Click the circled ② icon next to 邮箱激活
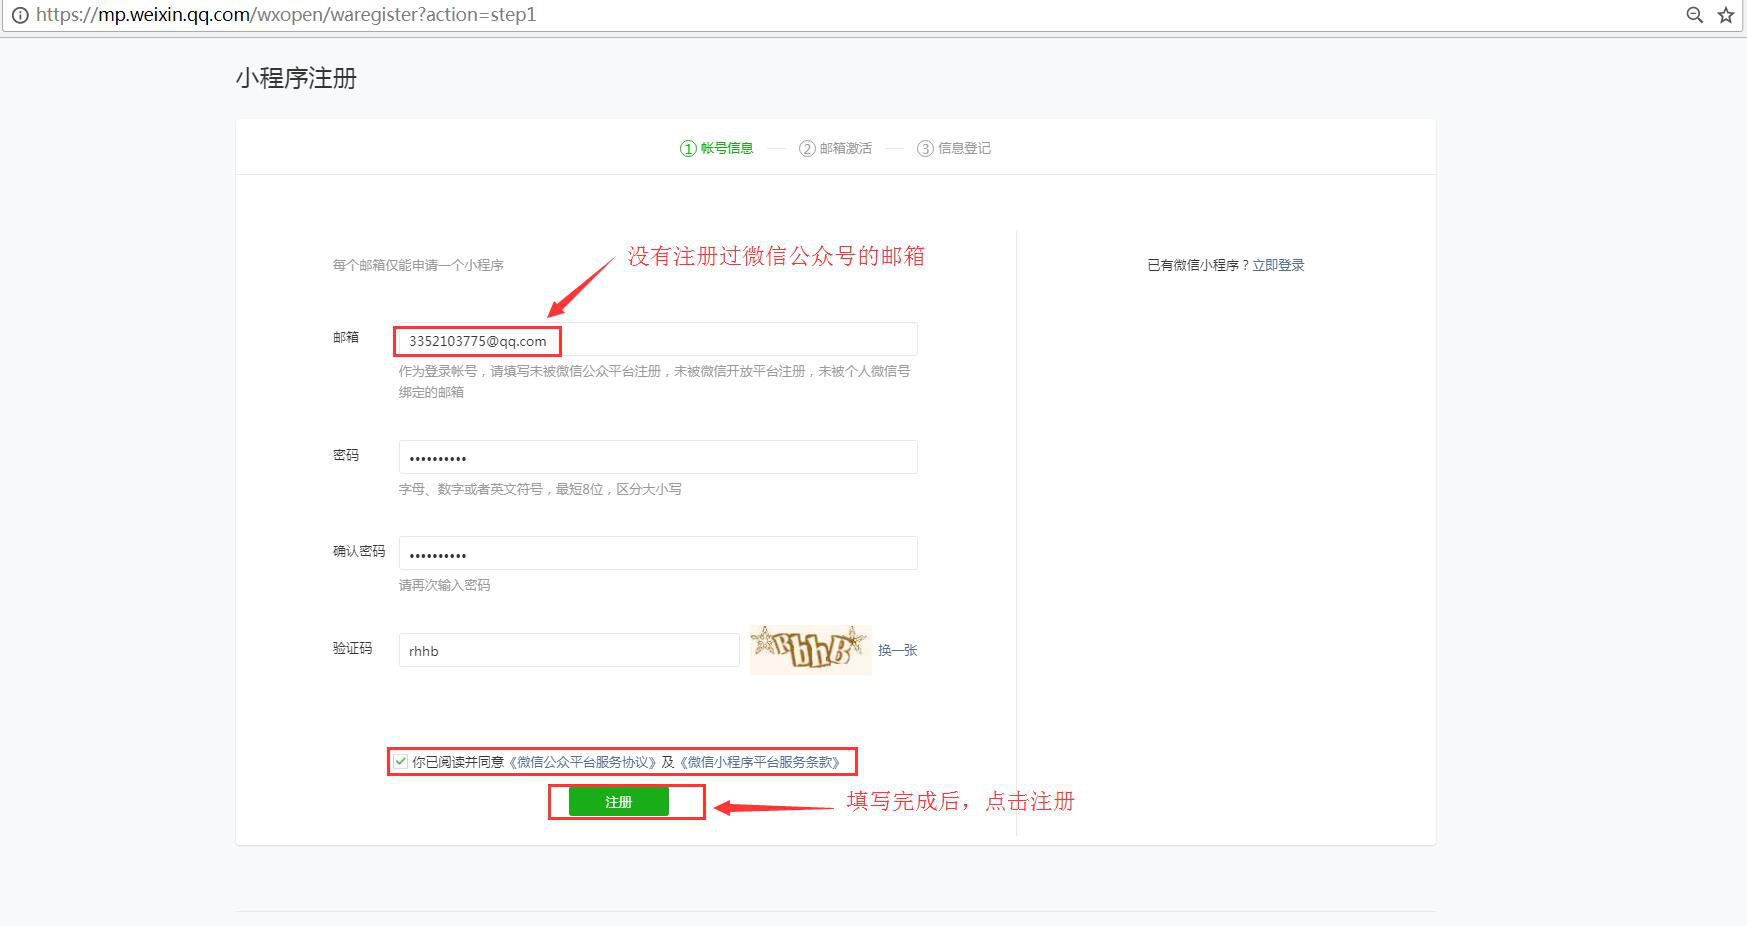This screenshot has height=926, width=1747. pyautogui.click(x=806, y=147)
